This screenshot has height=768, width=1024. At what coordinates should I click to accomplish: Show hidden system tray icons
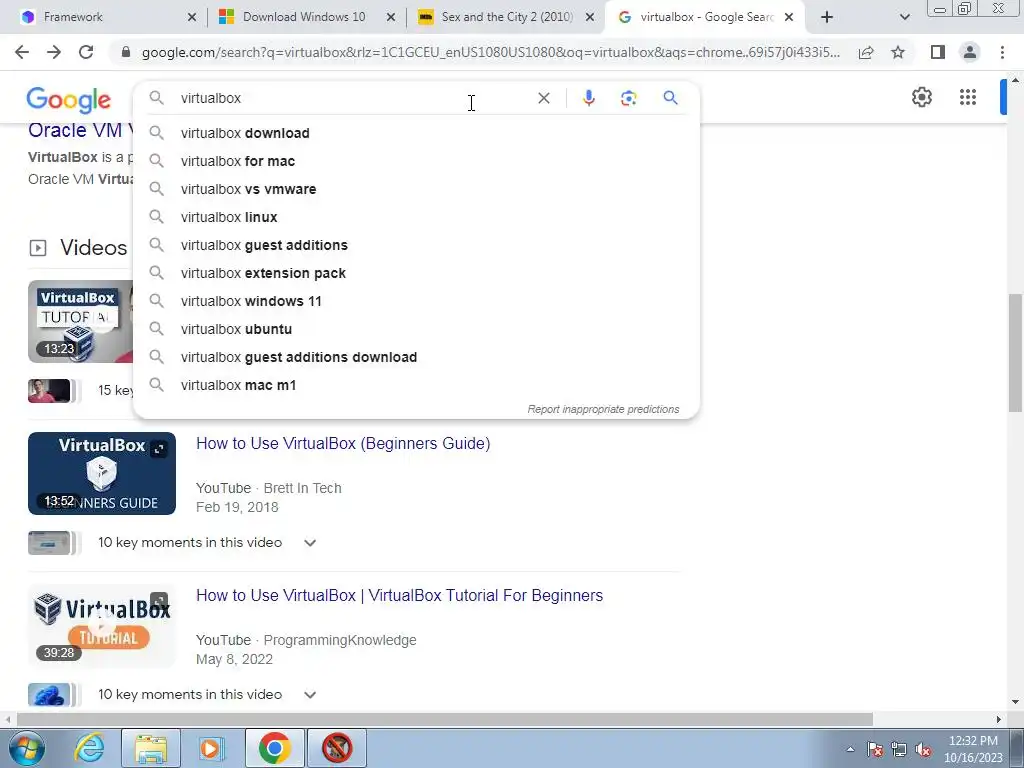tap(850, 750)
